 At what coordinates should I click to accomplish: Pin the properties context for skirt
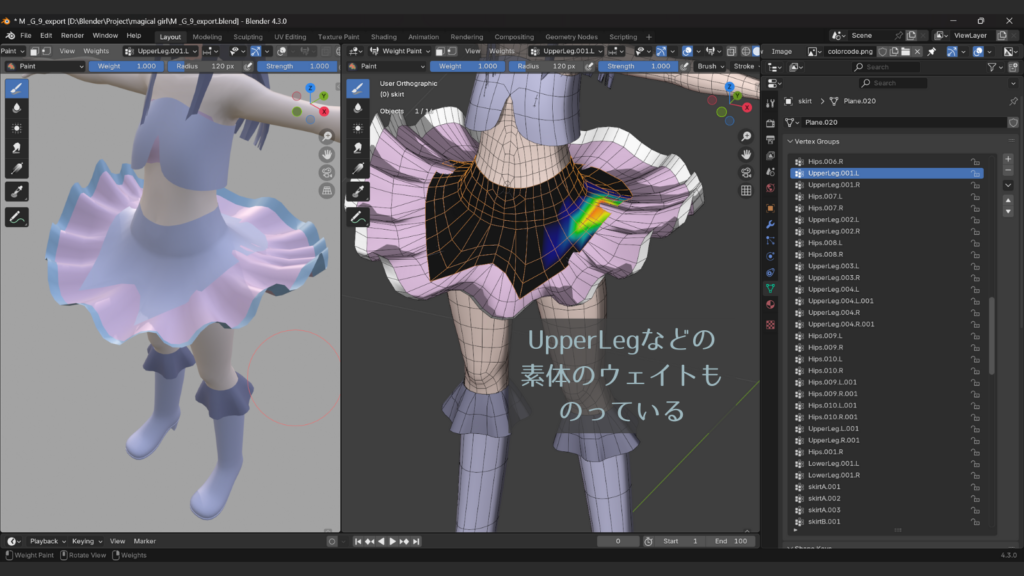tap(1013, 101)
